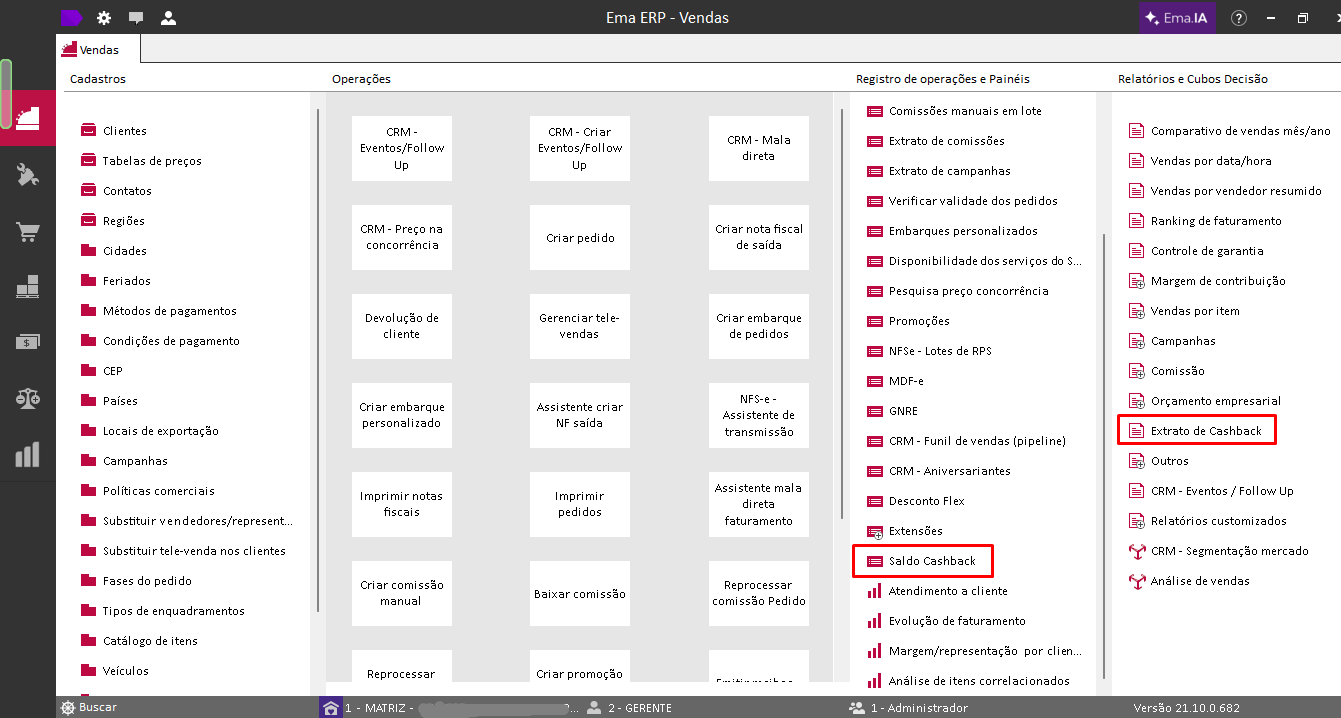Open Métodos de pagamentos entry

click(x=170, y=311)
